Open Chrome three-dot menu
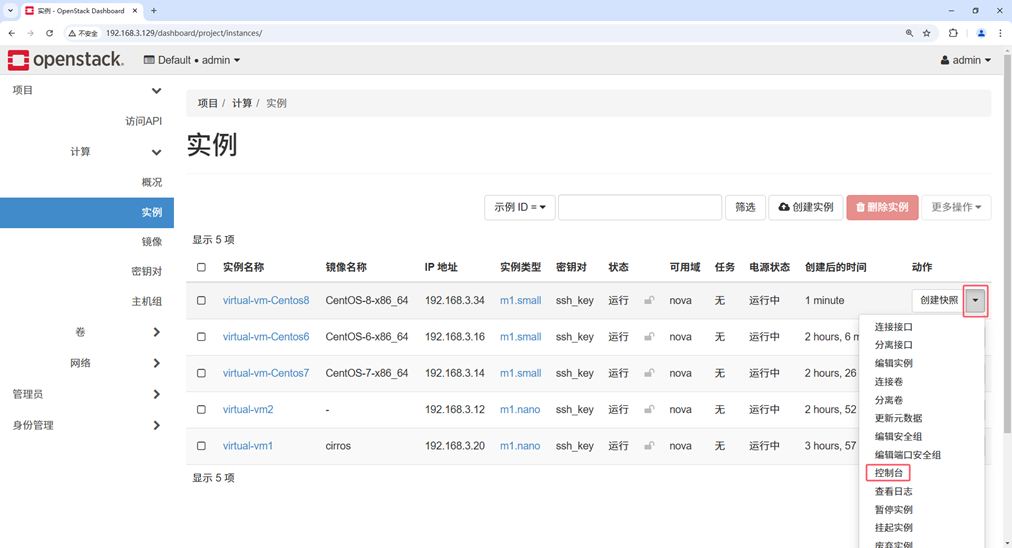The image size is (1012, 548). point(1000,33)
